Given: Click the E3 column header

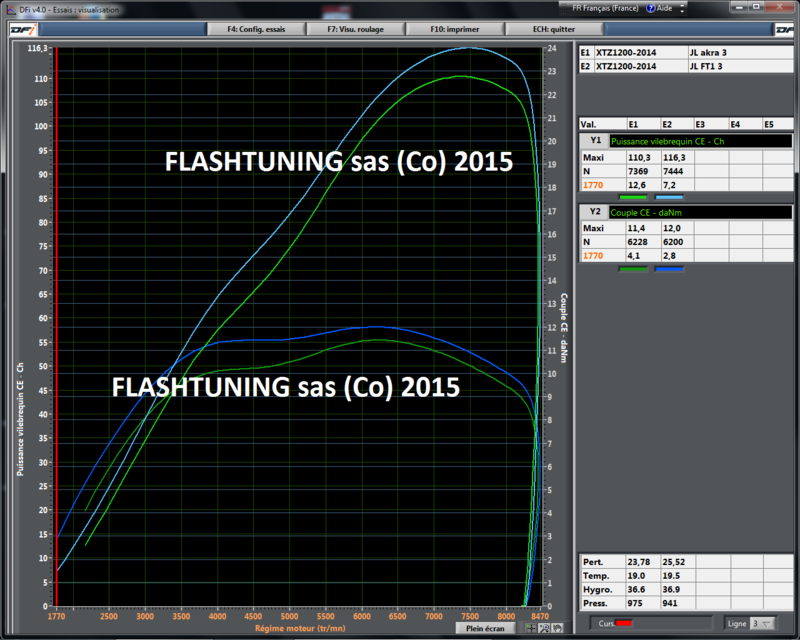Looking at the screenshot, I should (711, 124).
